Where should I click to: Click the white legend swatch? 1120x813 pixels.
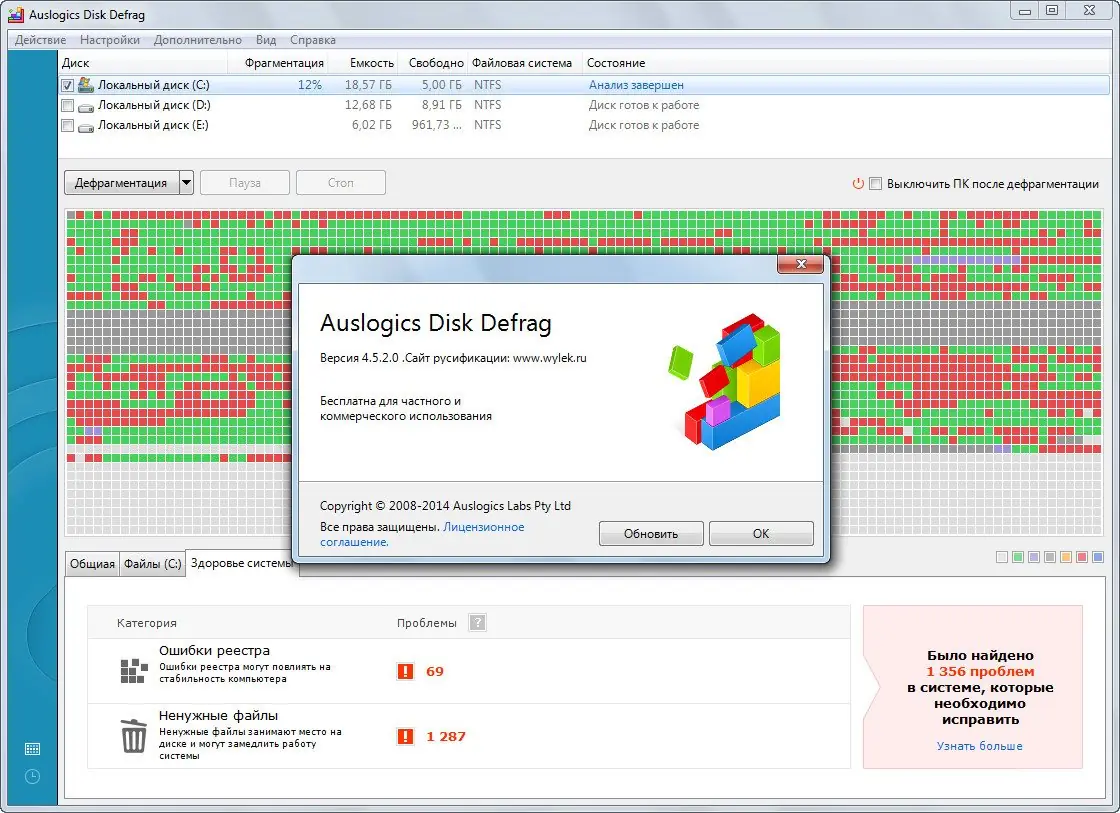(1002, 557)
